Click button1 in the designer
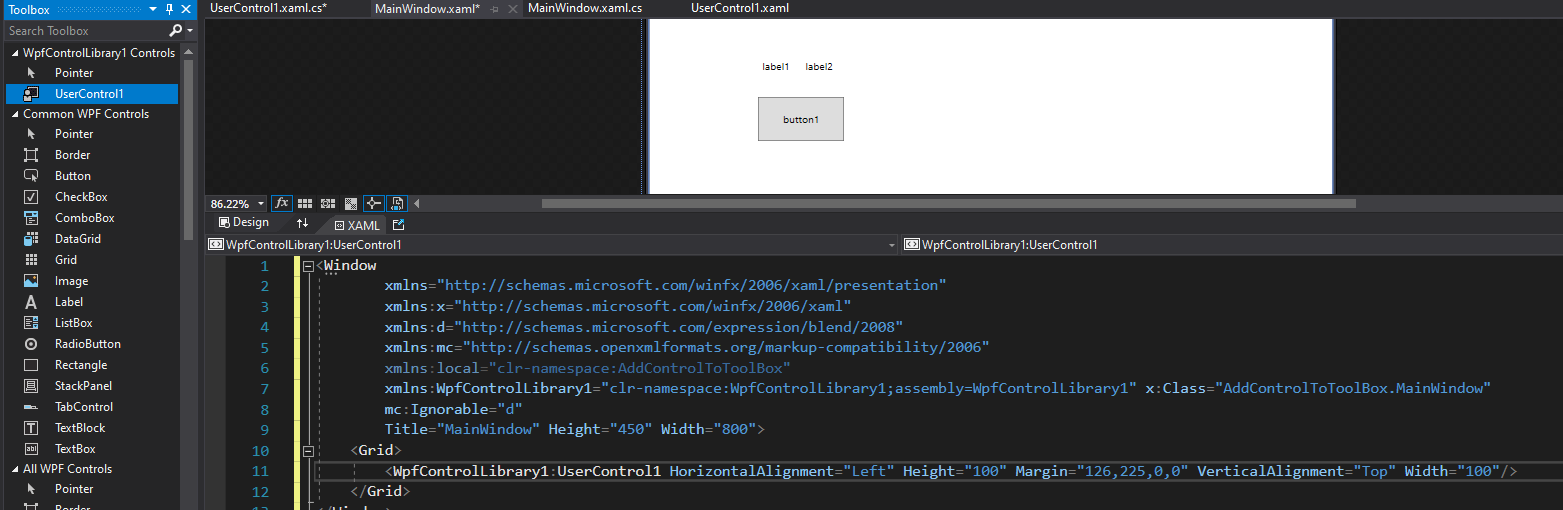 coord(801,119)
